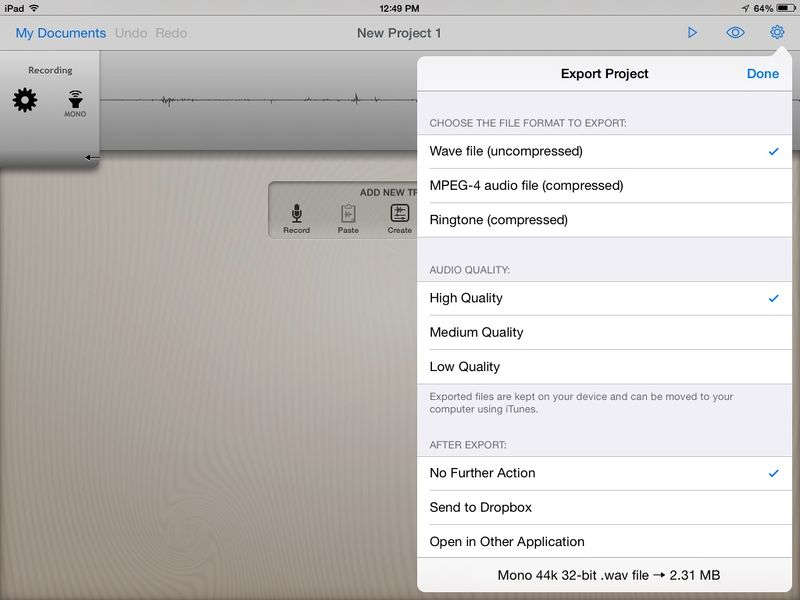Tap Done to close Export Project

click(x=762, y=74)
